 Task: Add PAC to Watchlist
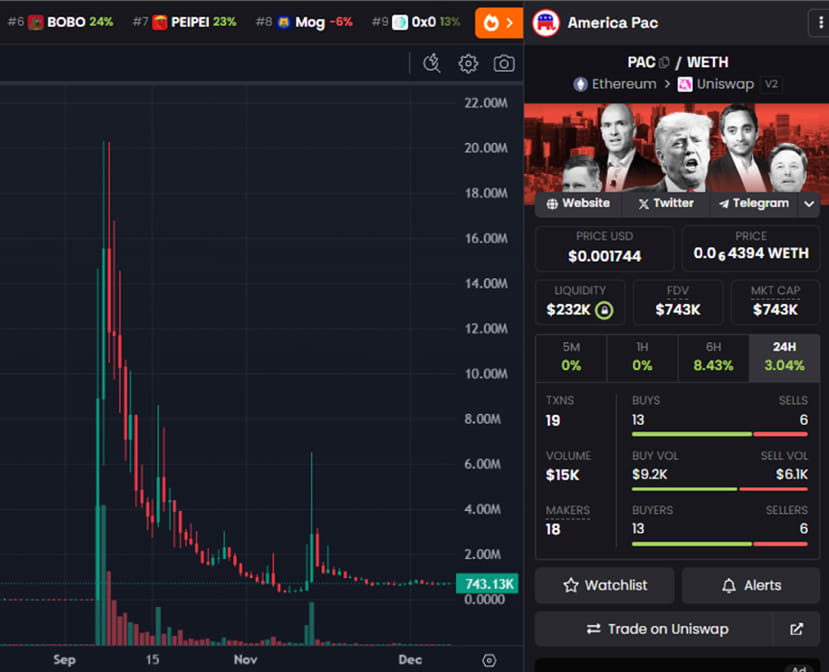tap(604, 585)
